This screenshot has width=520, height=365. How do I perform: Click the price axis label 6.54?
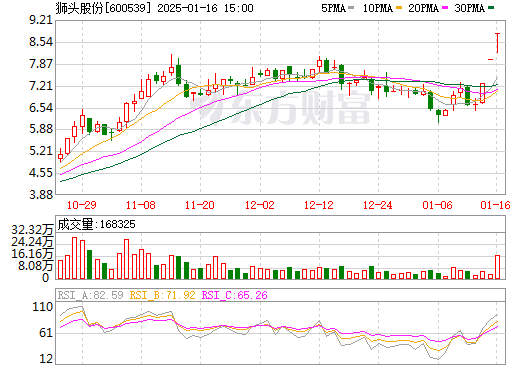click(41, 108)
